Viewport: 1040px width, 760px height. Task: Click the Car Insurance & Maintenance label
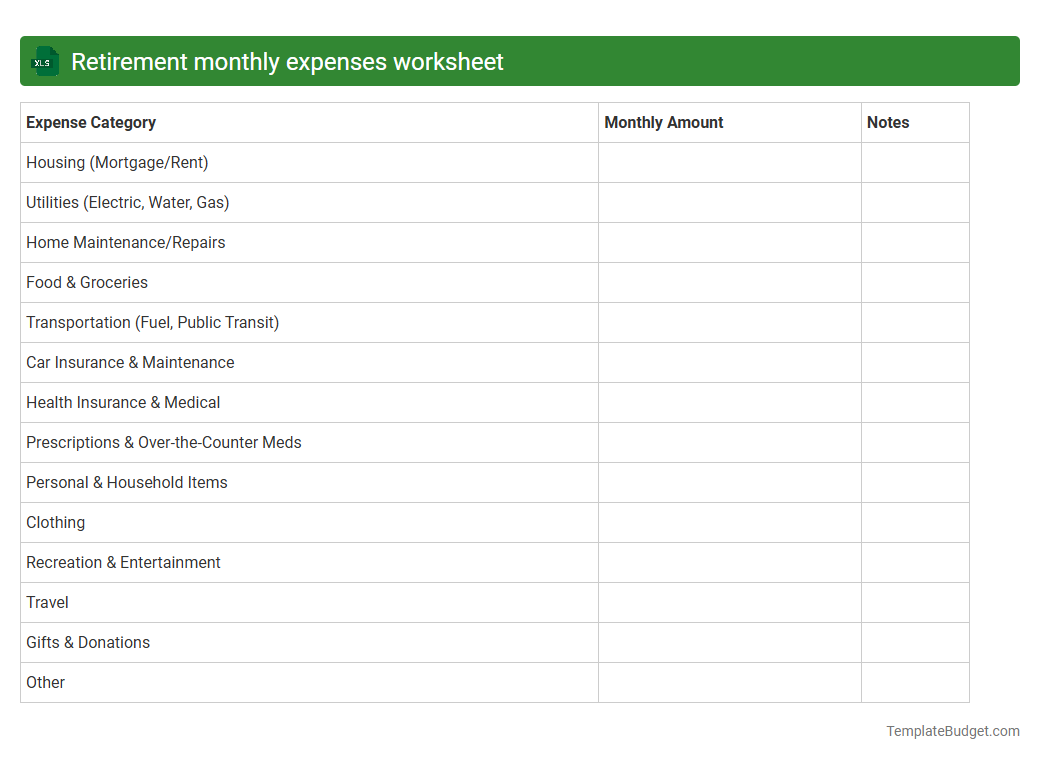(x=130, y=362)
